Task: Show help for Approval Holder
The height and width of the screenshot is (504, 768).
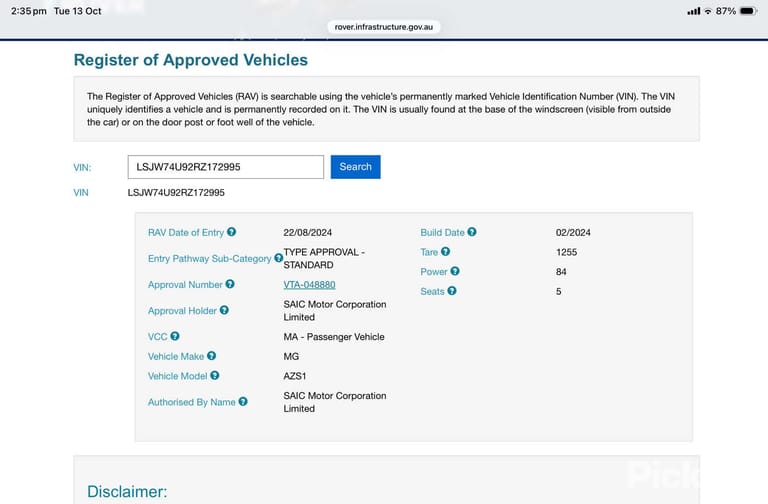Action: pyautogui.click(x=224, y=310)
